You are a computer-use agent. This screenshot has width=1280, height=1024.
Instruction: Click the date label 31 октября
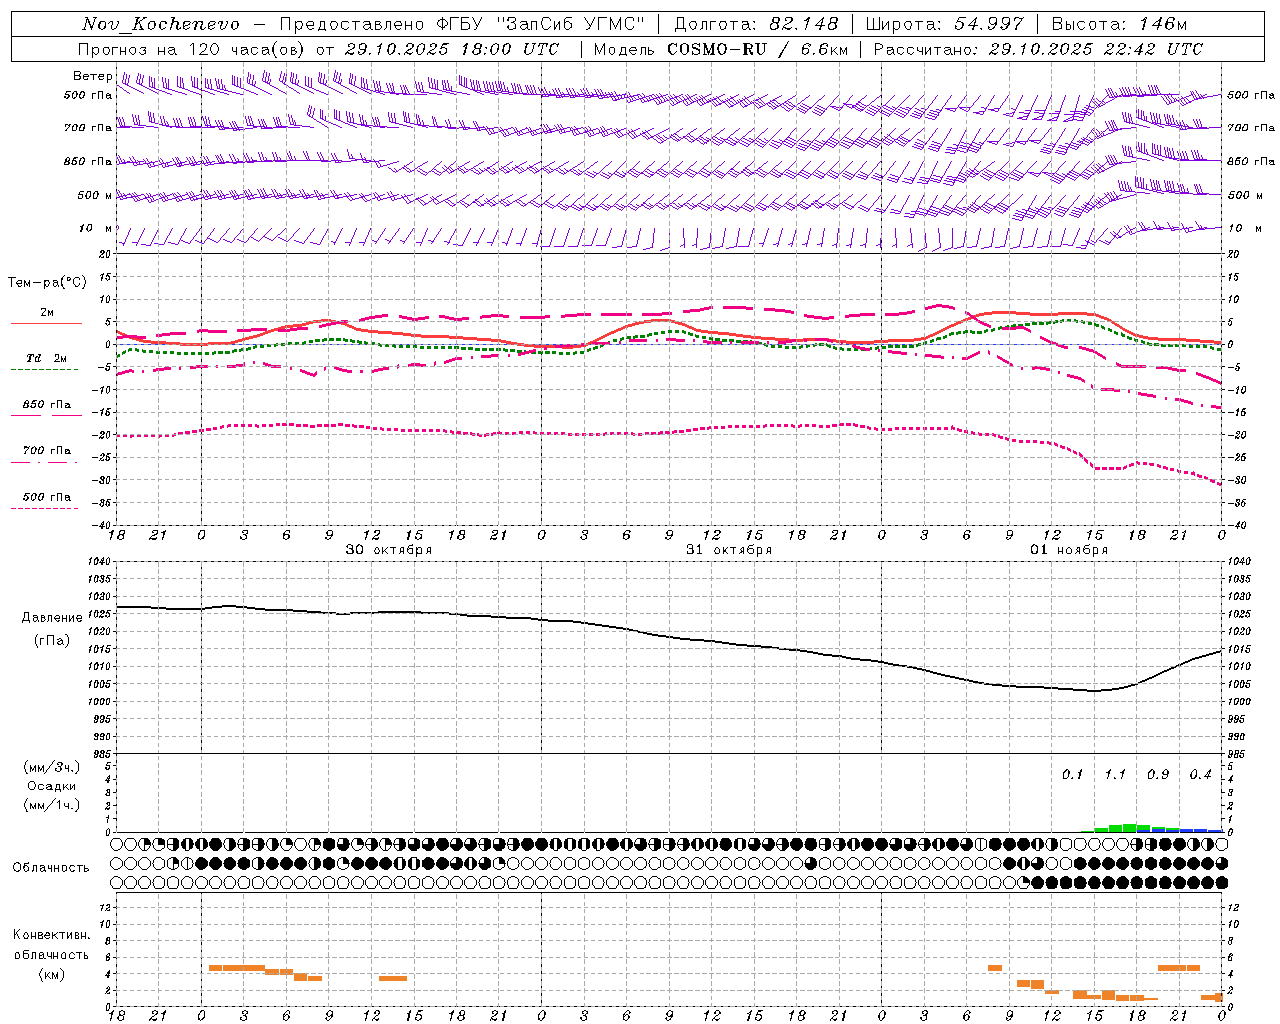[x=729, y=550]
